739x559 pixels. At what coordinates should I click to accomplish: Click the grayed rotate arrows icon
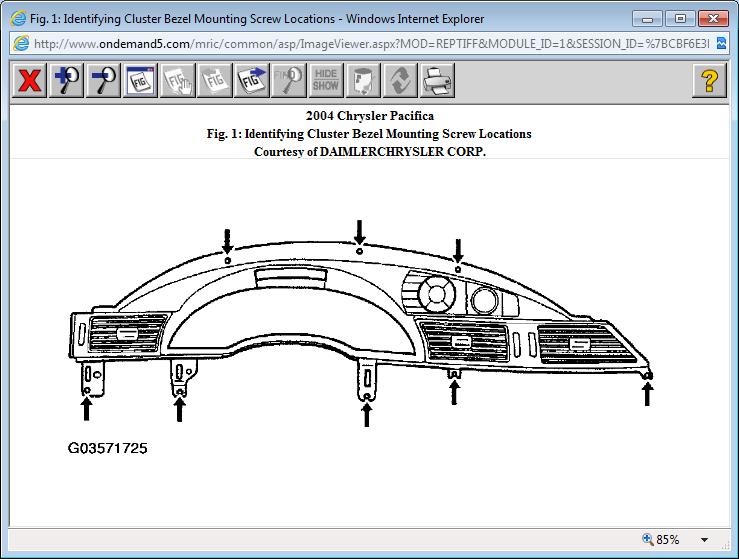[400, 80]
